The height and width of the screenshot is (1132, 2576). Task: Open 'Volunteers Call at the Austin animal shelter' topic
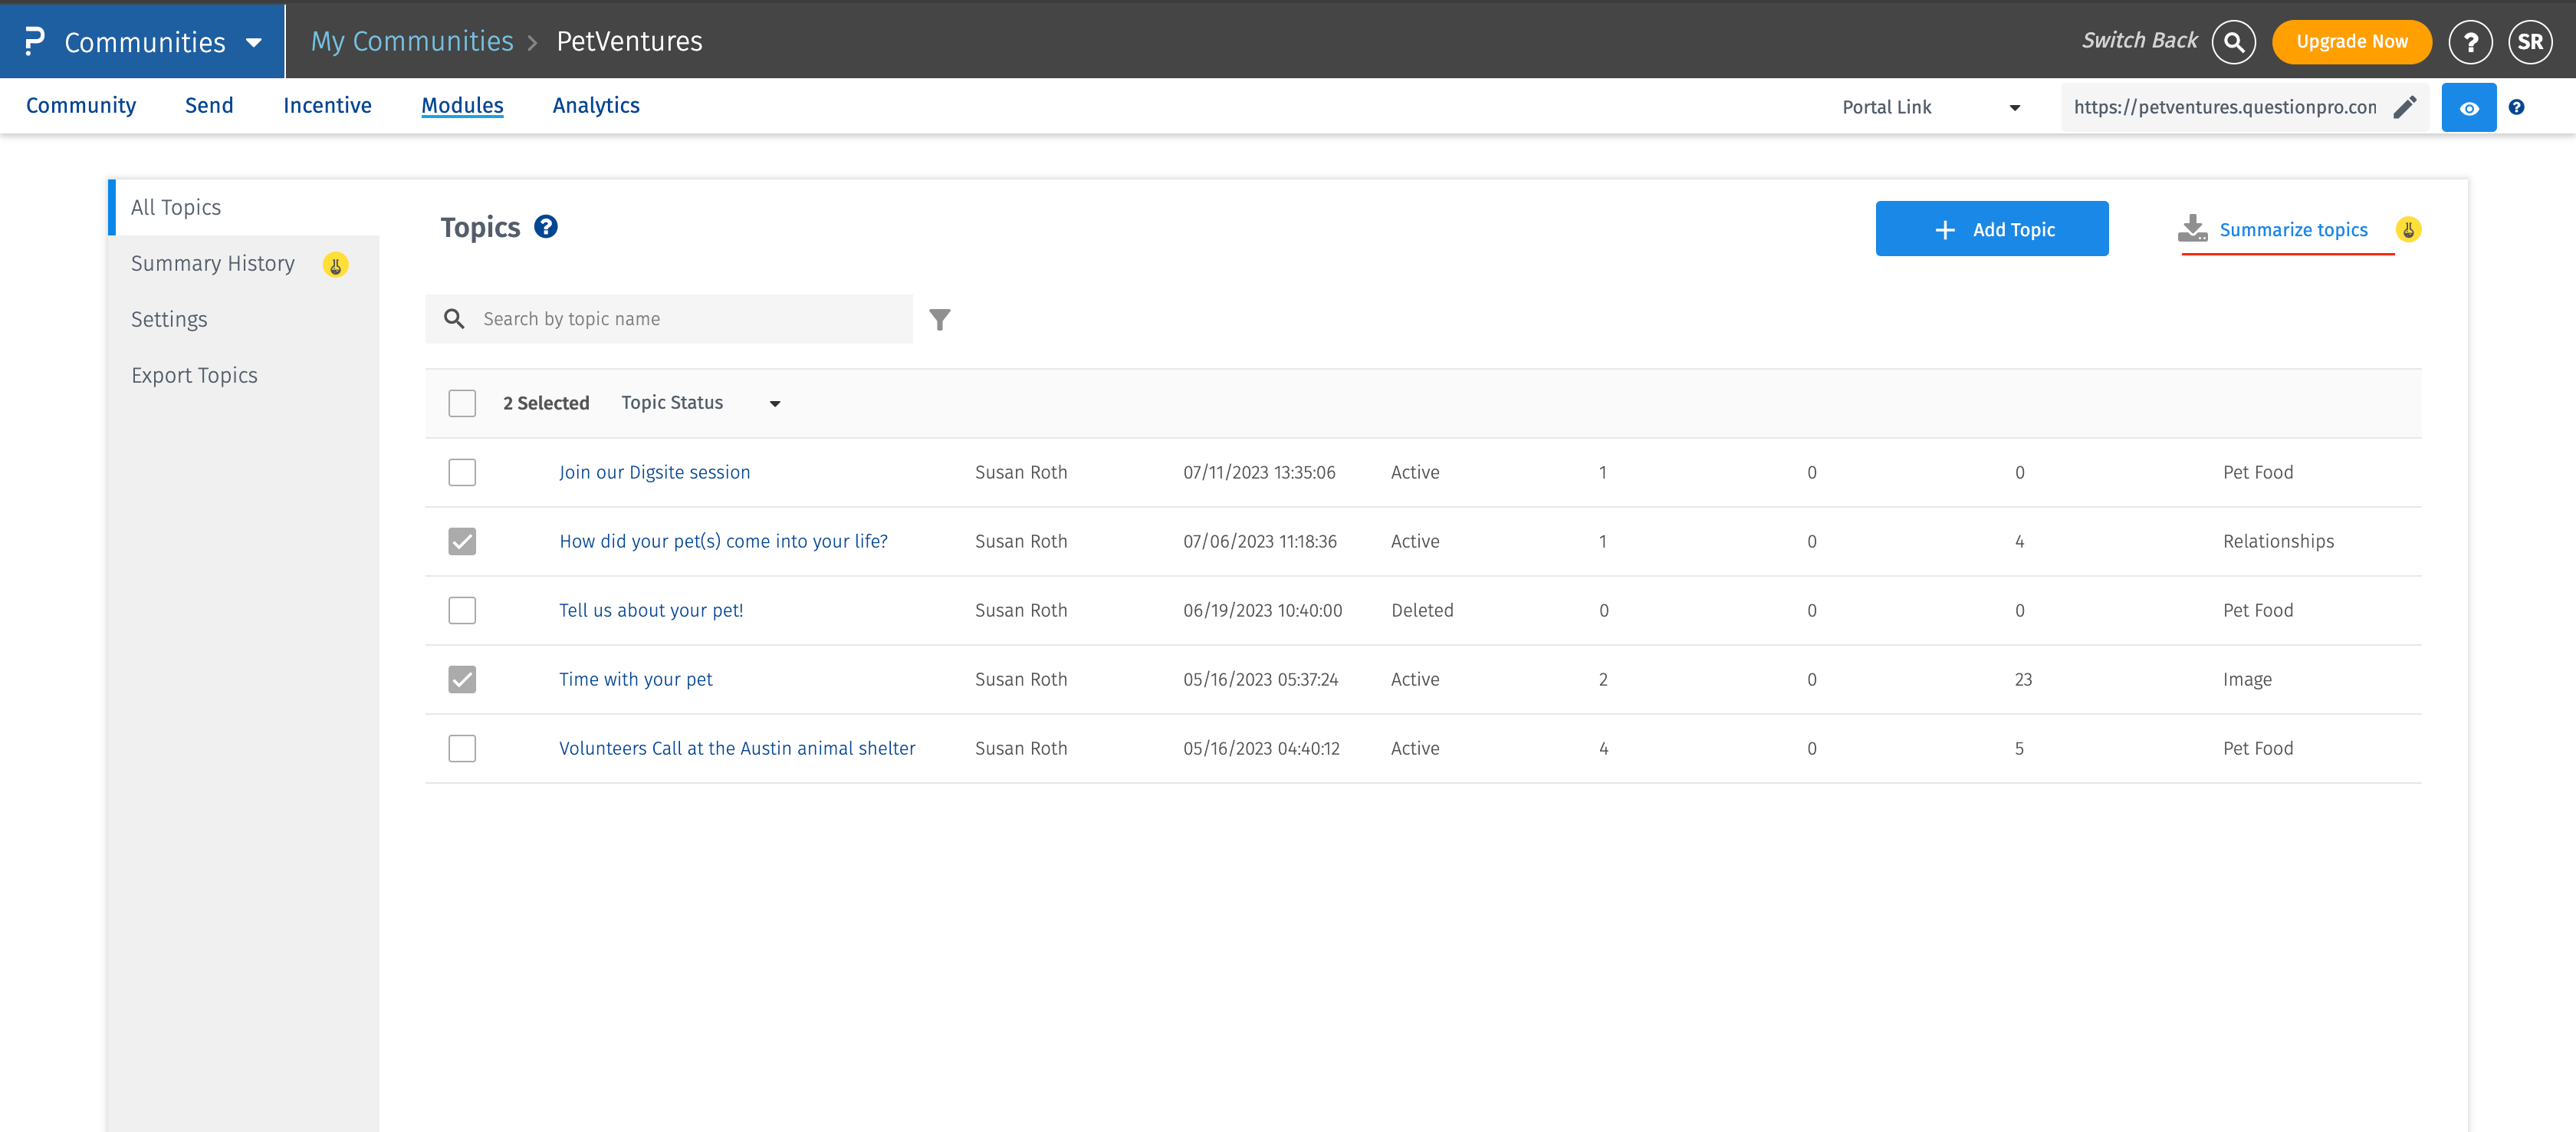coord(737,749)
